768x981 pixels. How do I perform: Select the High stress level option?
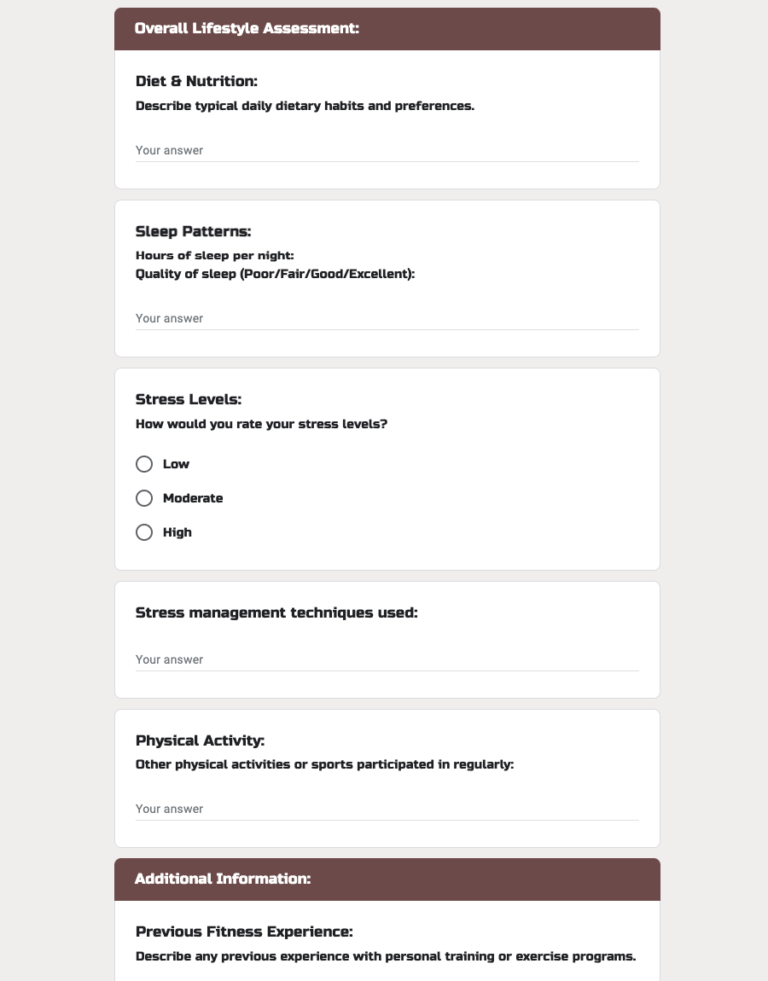tap(143, 532)
